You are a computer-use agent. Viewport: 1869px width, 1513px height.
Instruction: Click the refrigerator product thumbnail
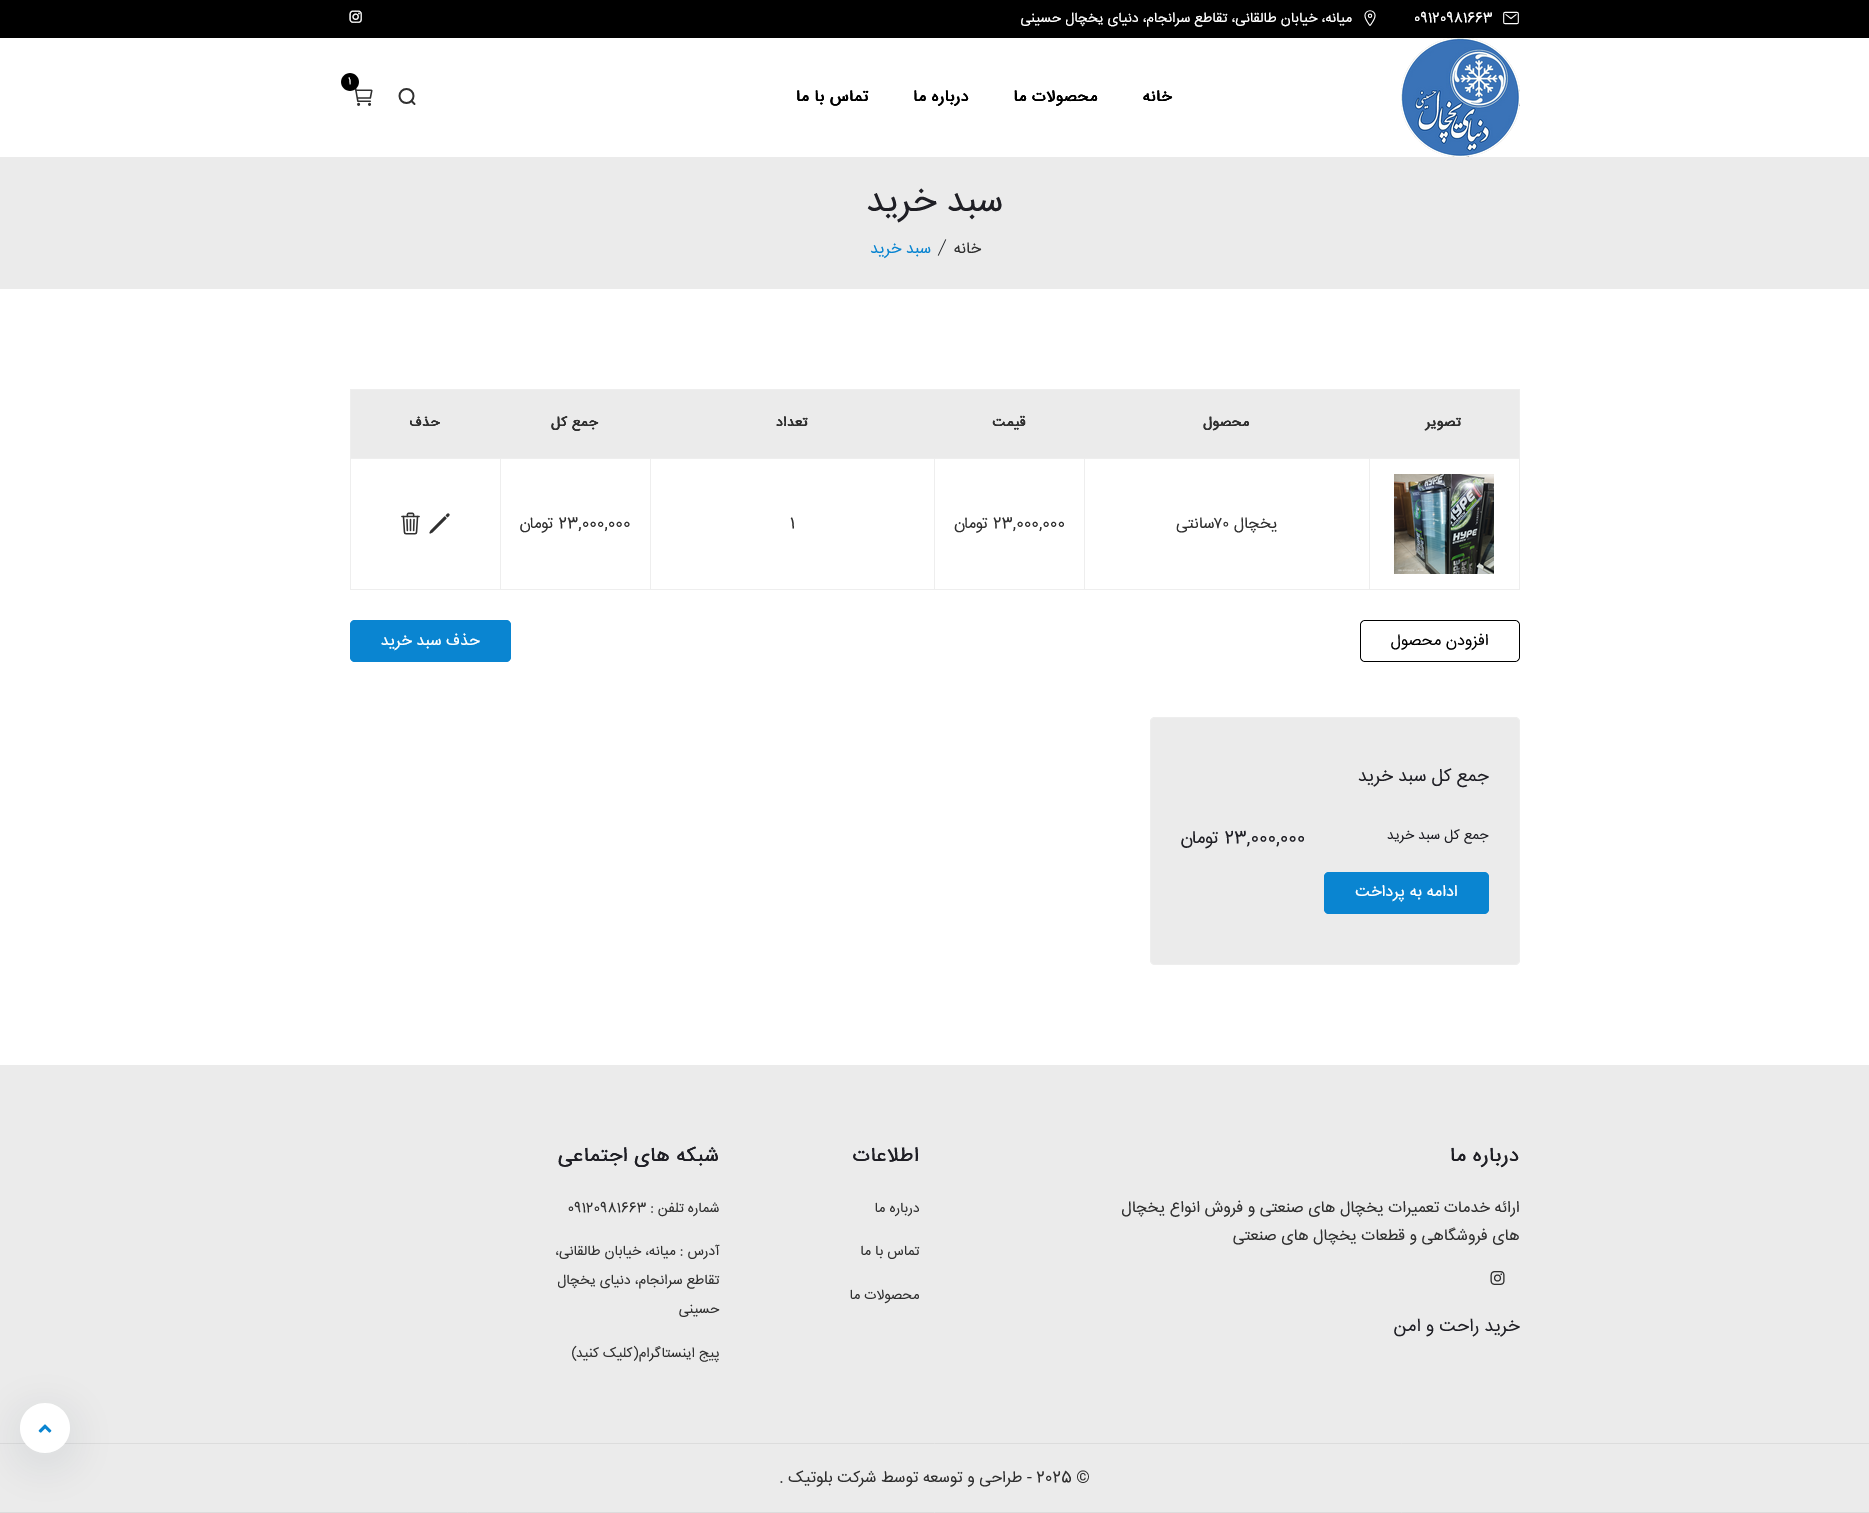tap(1443, 524)
